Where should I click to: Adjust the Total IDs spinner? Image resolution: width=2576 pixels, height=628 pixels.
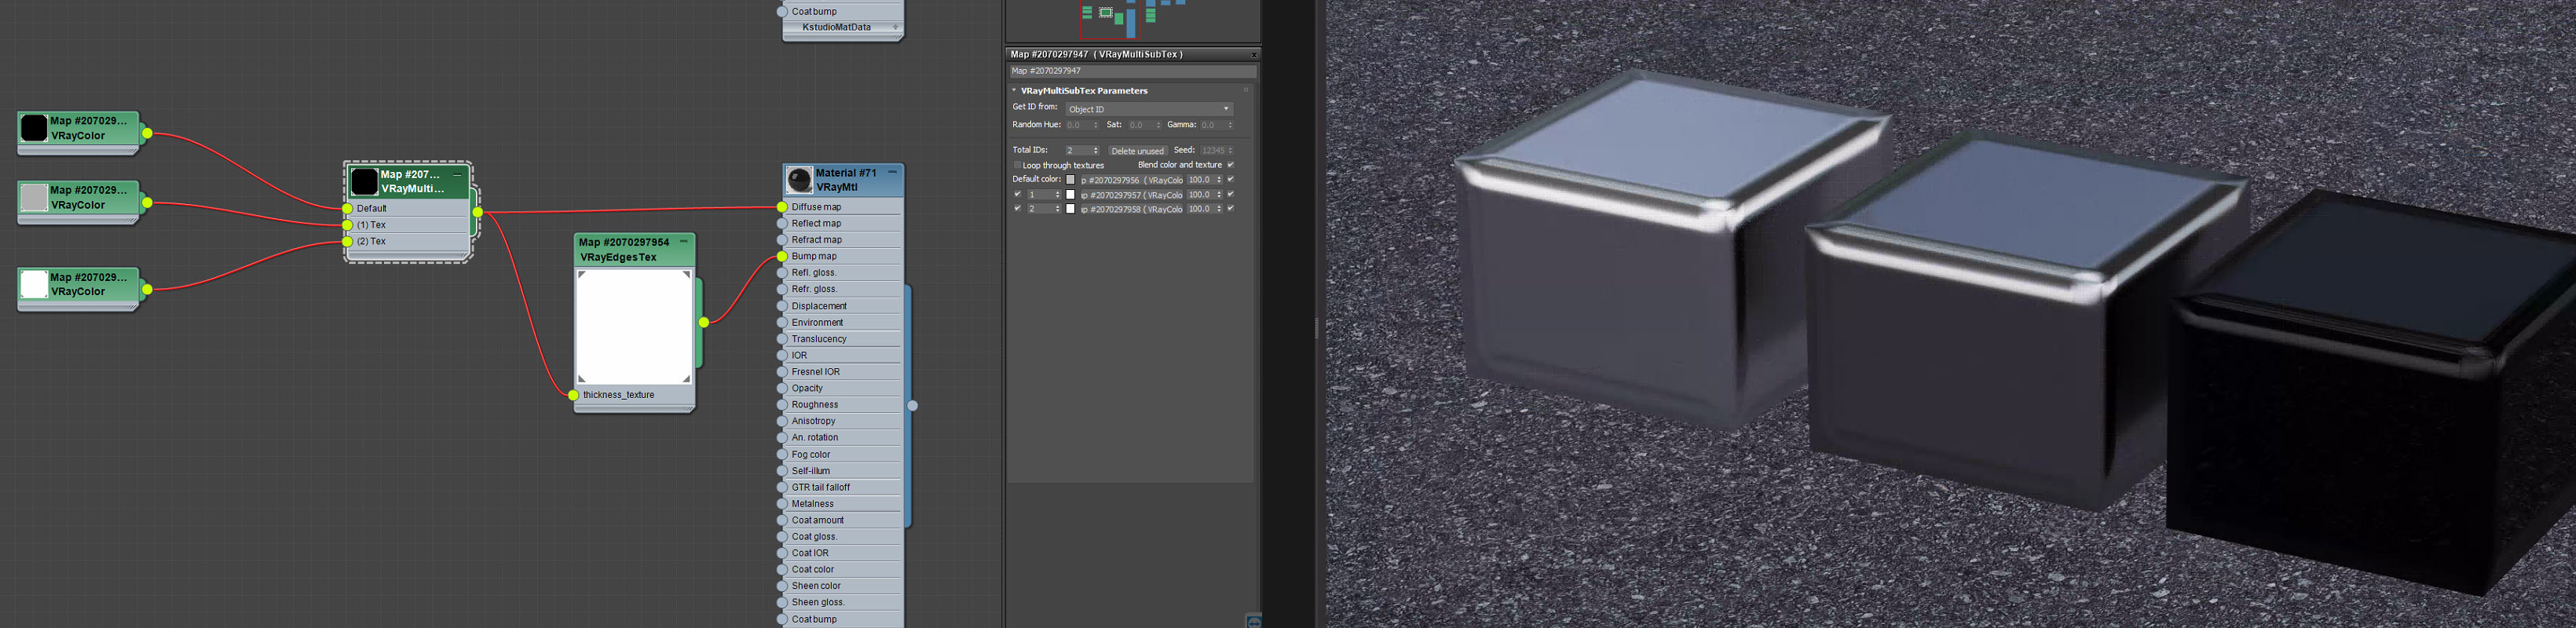(1095, 150)
